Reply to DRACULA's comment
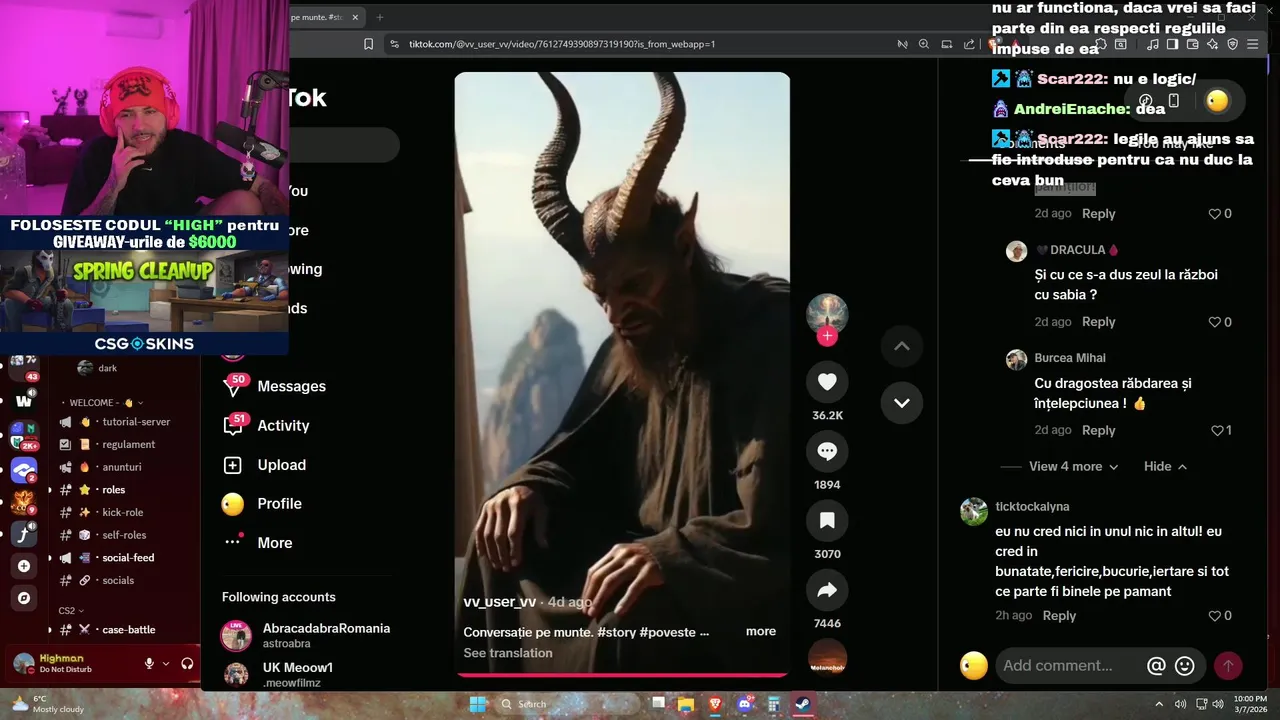Image resolution: width=1280 pixels, height=720 pixels. coord(1098,322)
